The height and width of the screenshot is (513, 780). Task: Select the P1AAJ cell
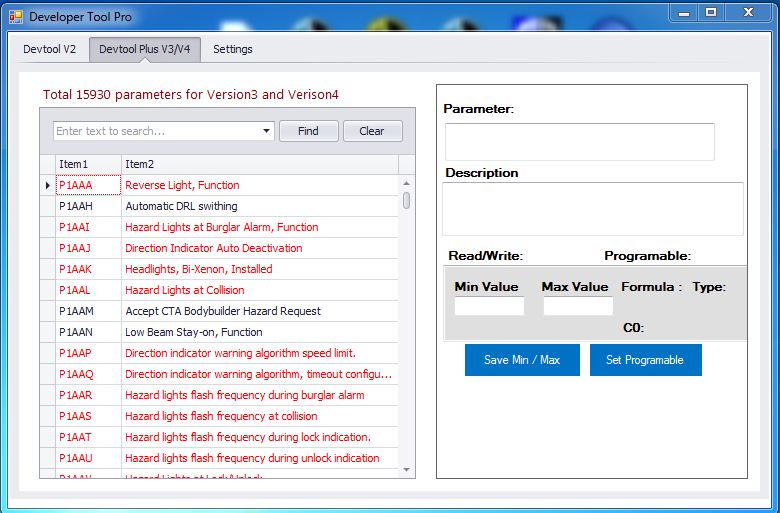[x=88, y=248]
